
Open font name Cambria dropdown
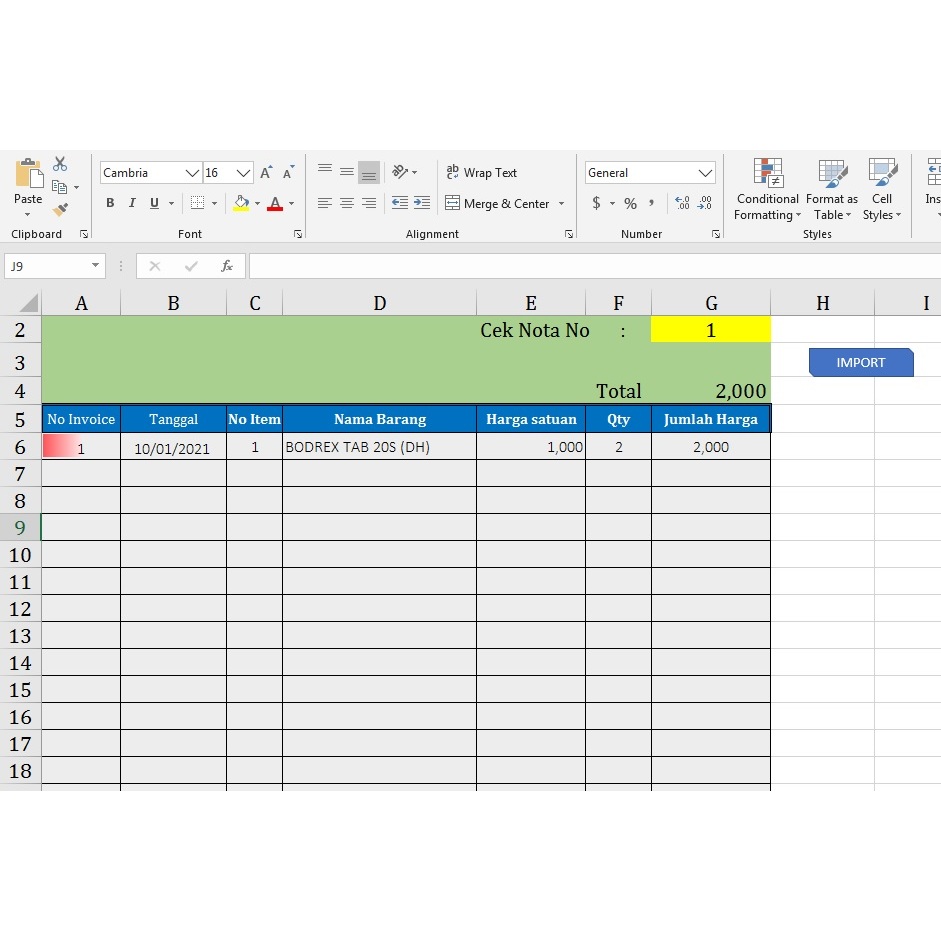(x=192, y=173)
